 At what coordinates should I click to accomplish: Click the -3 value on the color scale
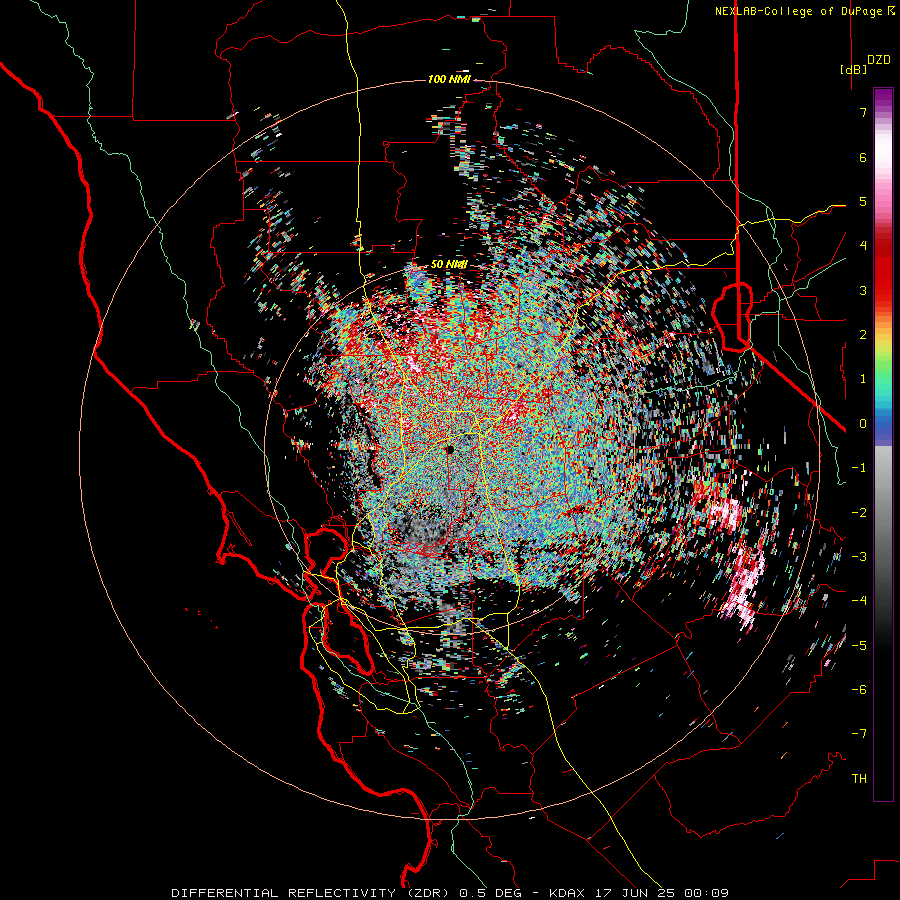tap(859, 556)
